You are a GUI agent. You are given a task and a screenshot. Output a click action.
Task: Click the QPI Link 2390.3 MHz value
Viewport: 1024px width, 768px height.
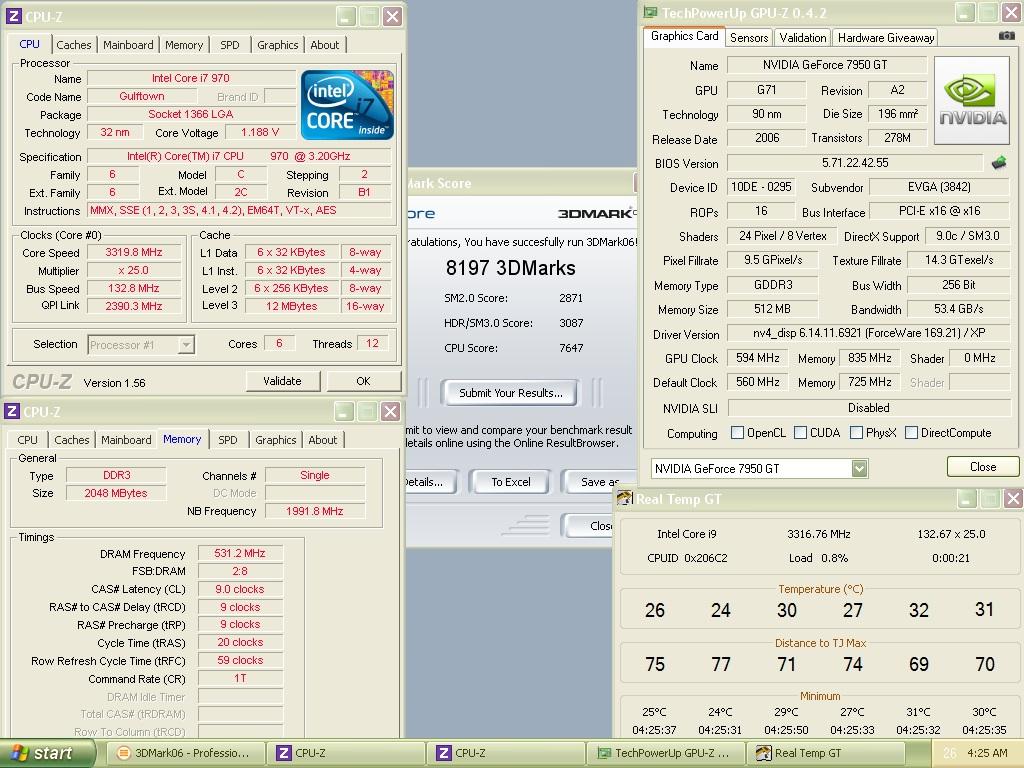pyautogui.click(x=134, y=306)
